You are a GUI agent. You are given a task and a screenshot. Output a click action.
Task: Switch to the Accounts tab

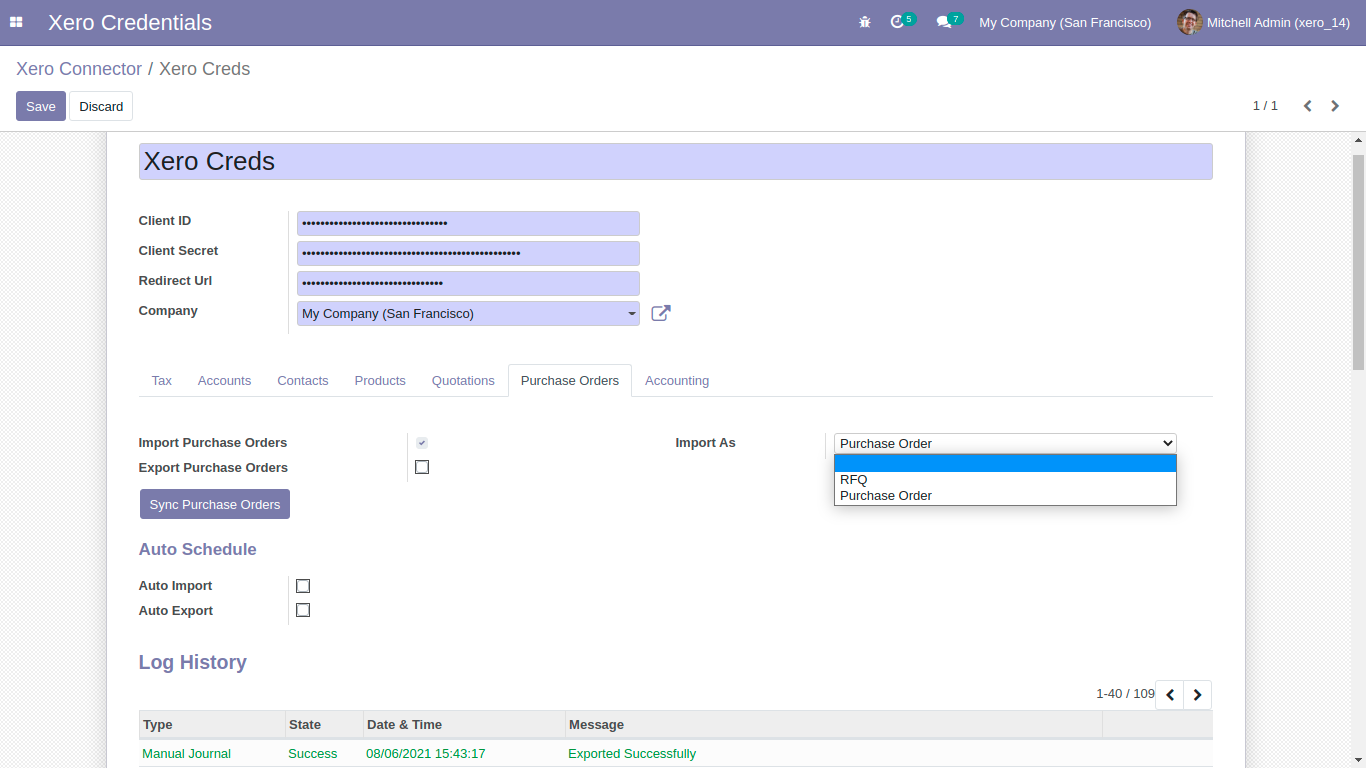tap(224, 381)
